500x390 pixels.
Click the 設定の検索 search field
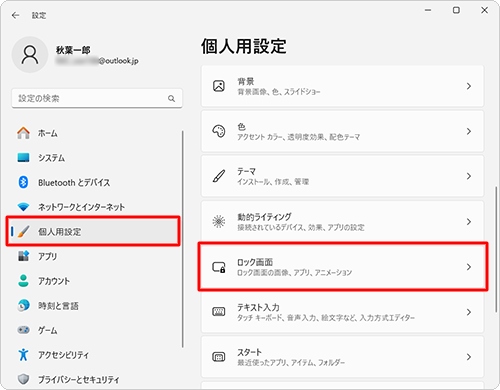[97, 98]
